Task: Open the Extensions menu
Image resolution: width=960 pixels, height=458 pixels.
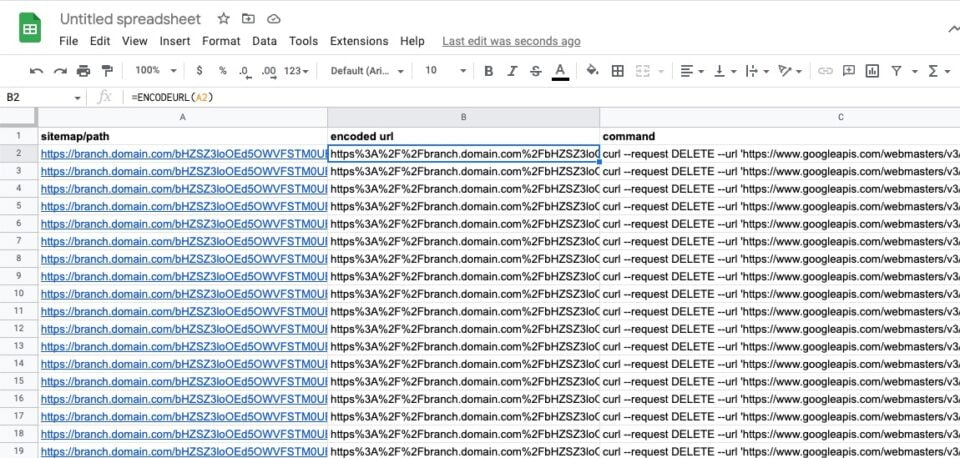Action: (359, 41)
